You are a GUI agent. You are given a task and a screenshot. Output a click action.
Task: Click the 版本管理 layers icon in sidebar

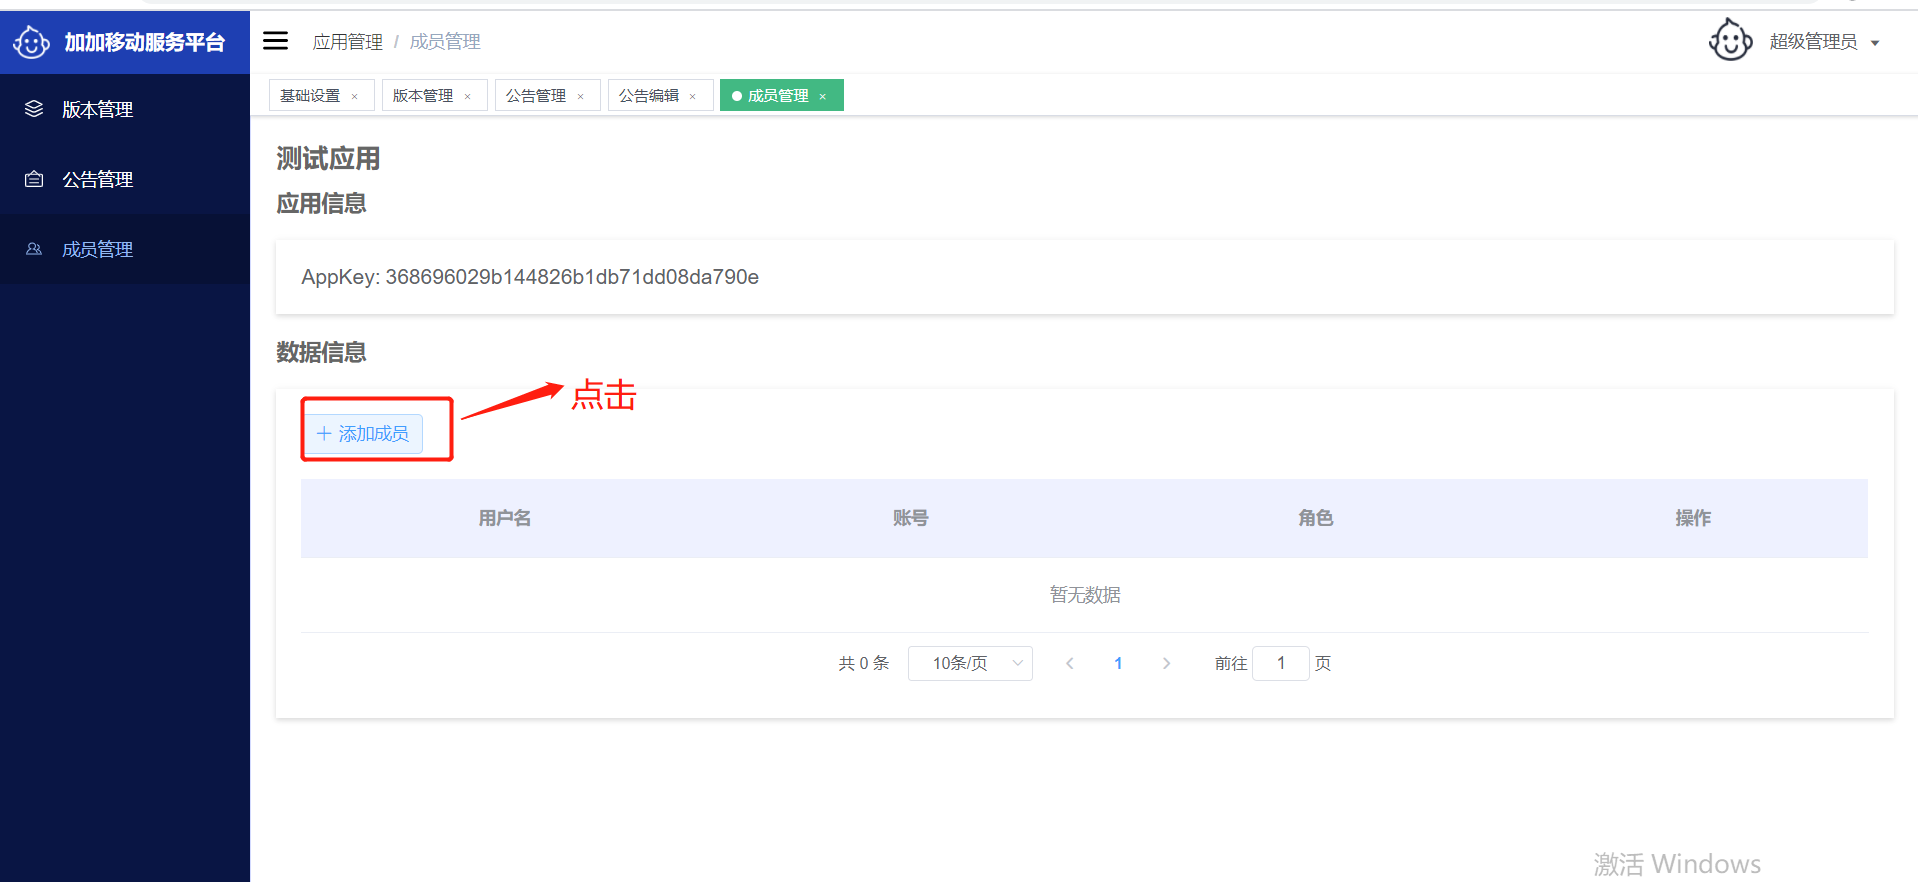[34, 109]
